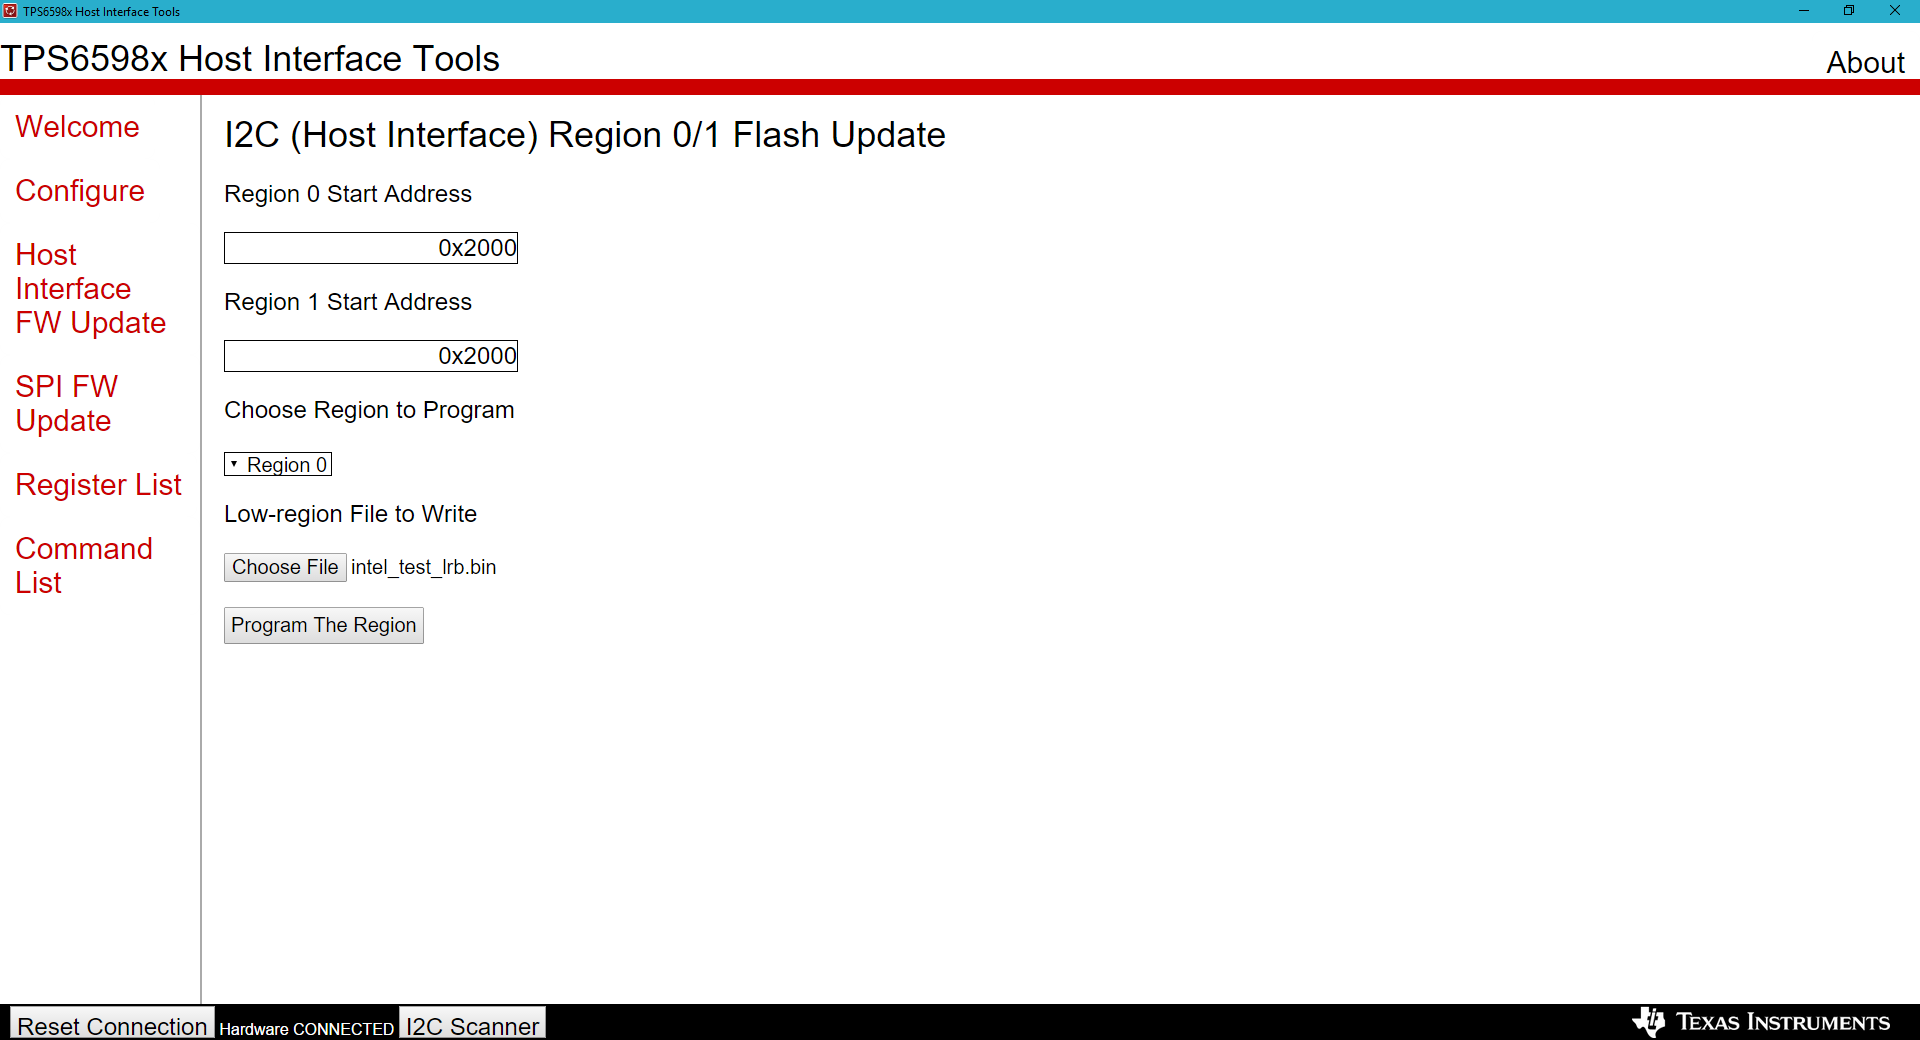Open the SPI FW Update section
Screen dimensions: 1920x1040
66,403
